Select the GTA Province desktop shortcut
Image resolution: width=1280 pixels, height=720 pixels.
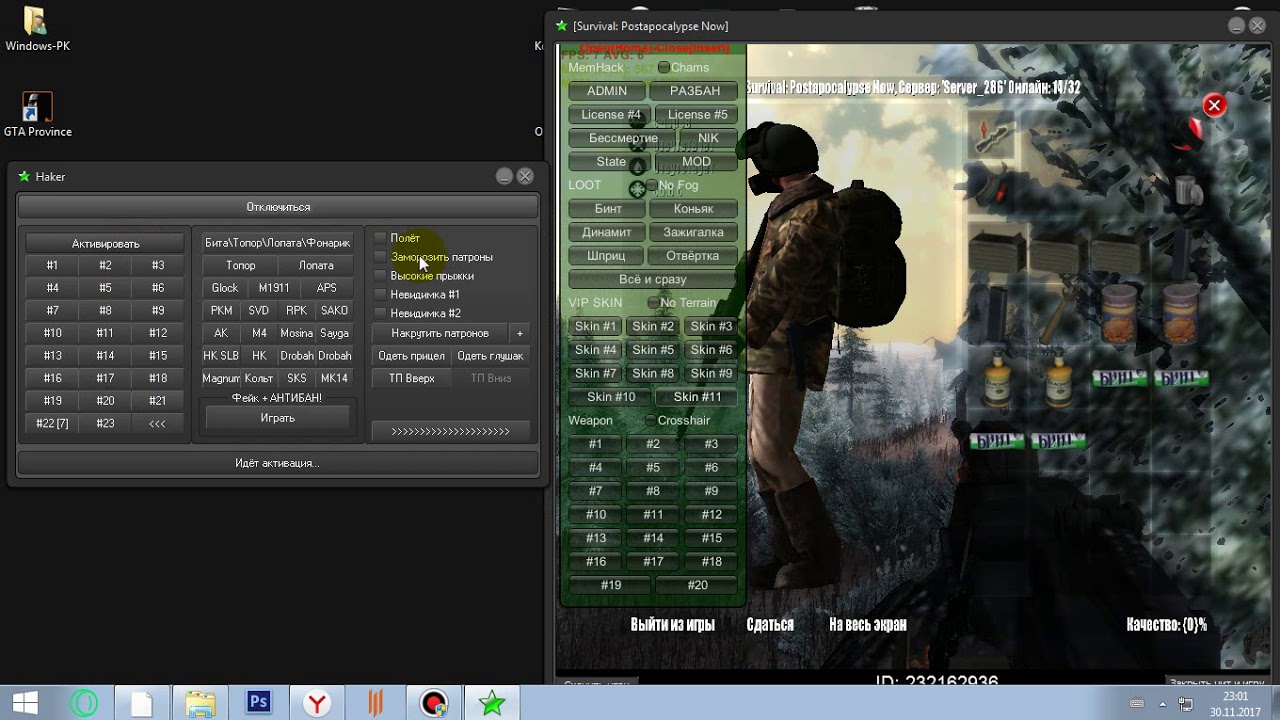click(37, 115)
